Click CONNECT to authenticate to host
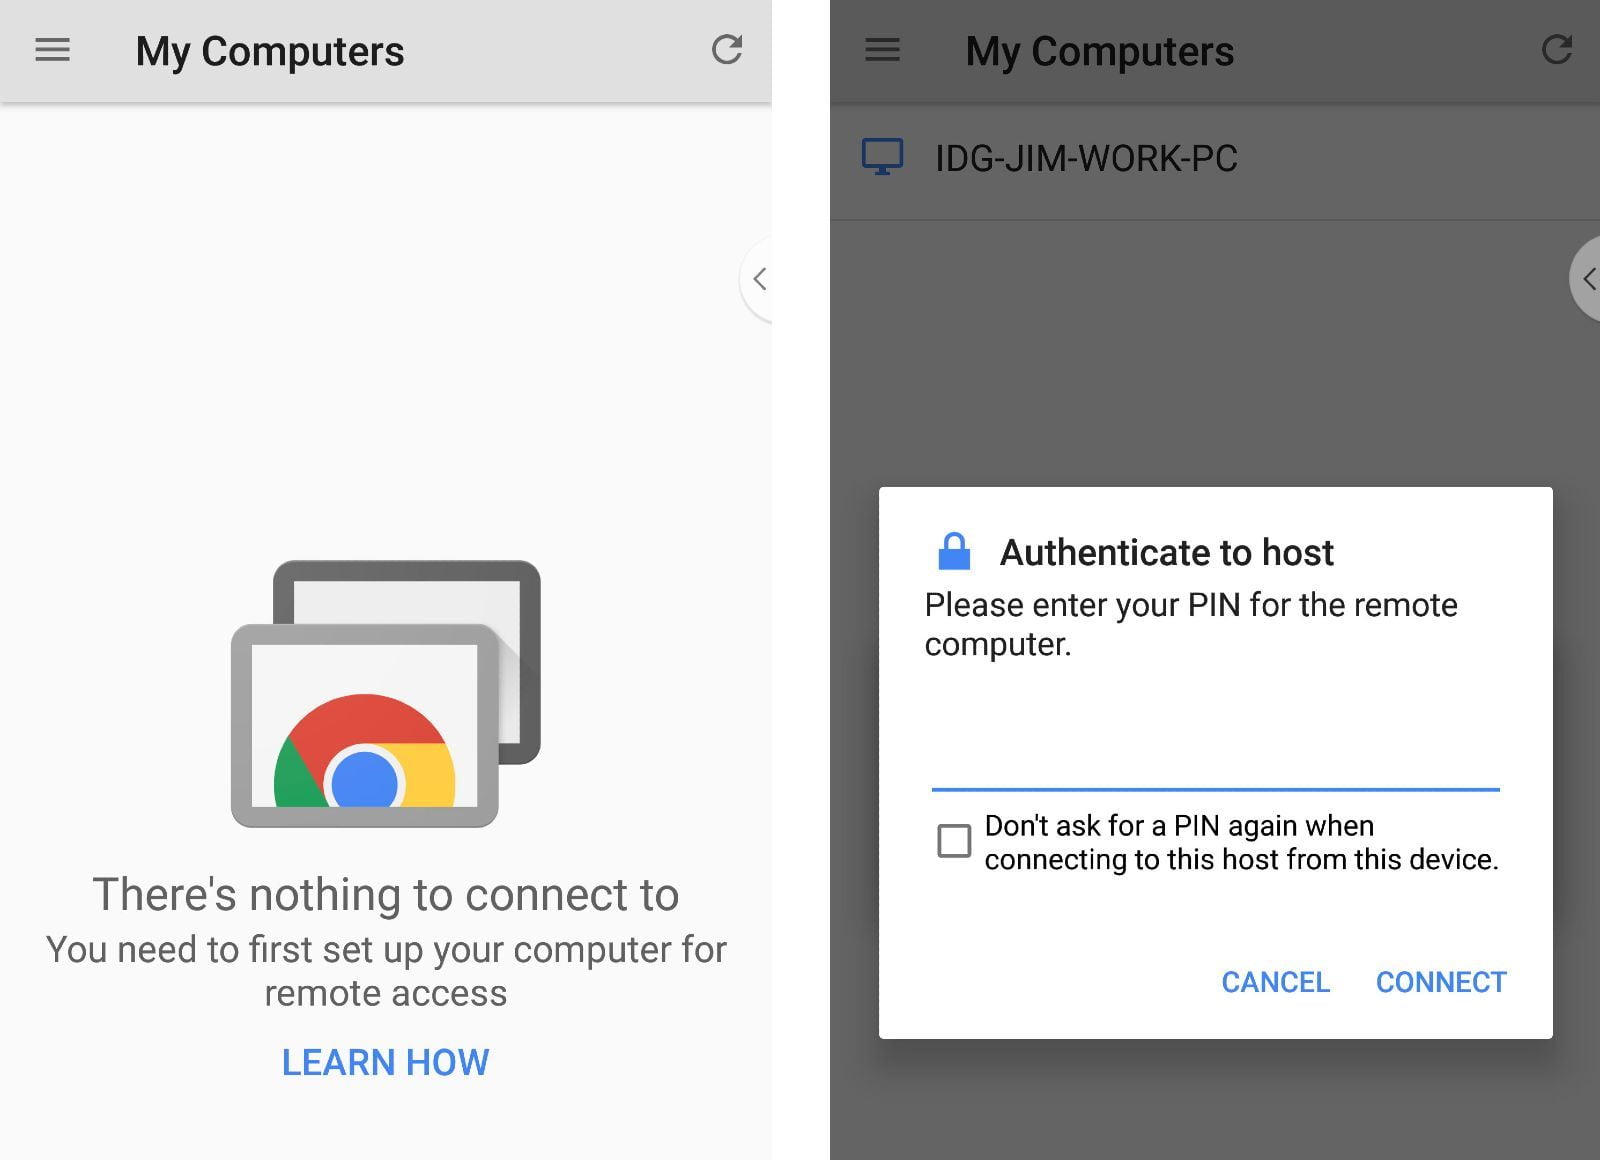The height and width of the screenshot is (1160, 1600). pyautogui.click(x=1441, y=982)
